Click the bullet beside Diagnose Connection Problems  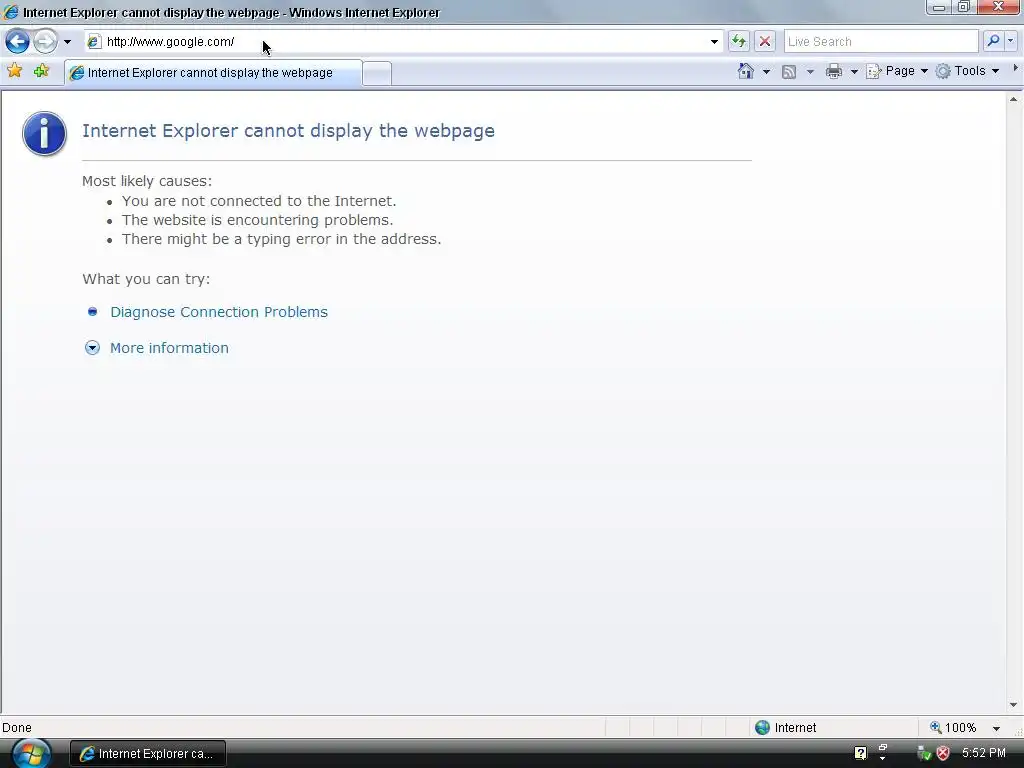click(x=93, y=312)
